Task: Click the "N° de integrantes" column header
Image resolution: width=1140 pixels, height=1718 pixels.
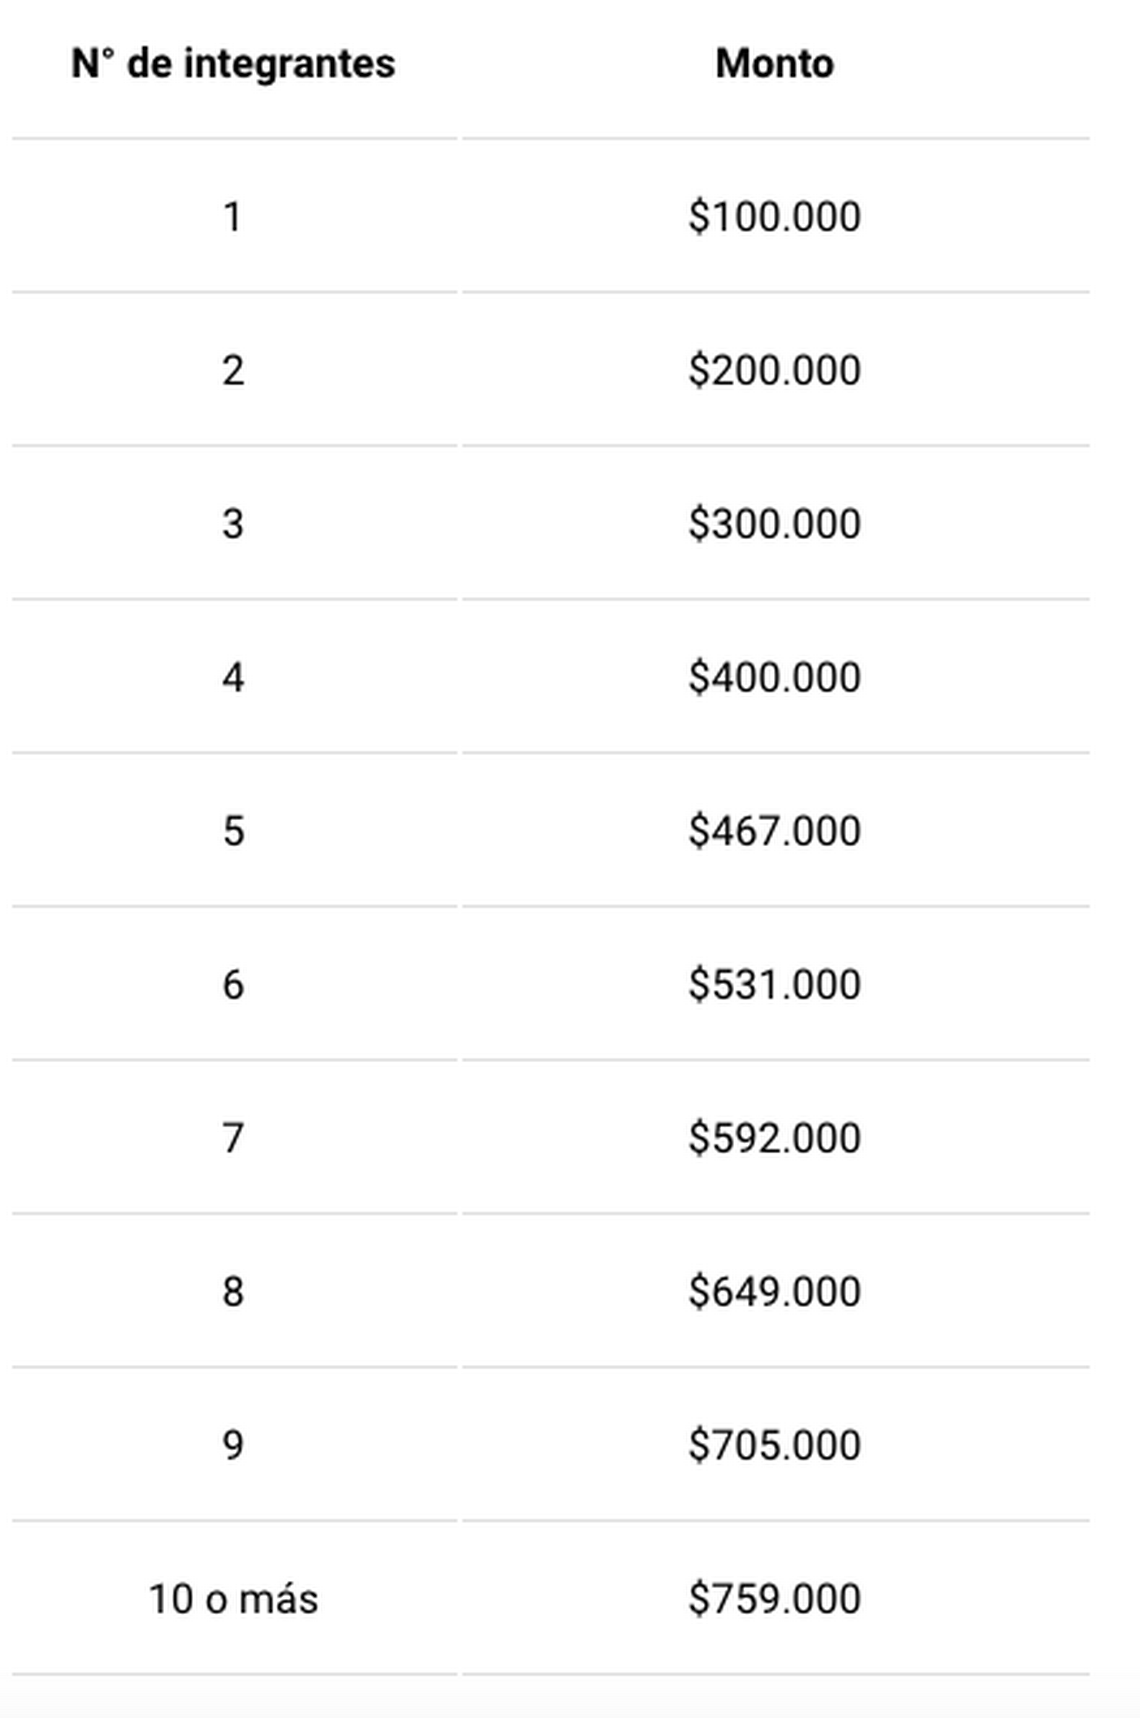Action: [233, 63]
